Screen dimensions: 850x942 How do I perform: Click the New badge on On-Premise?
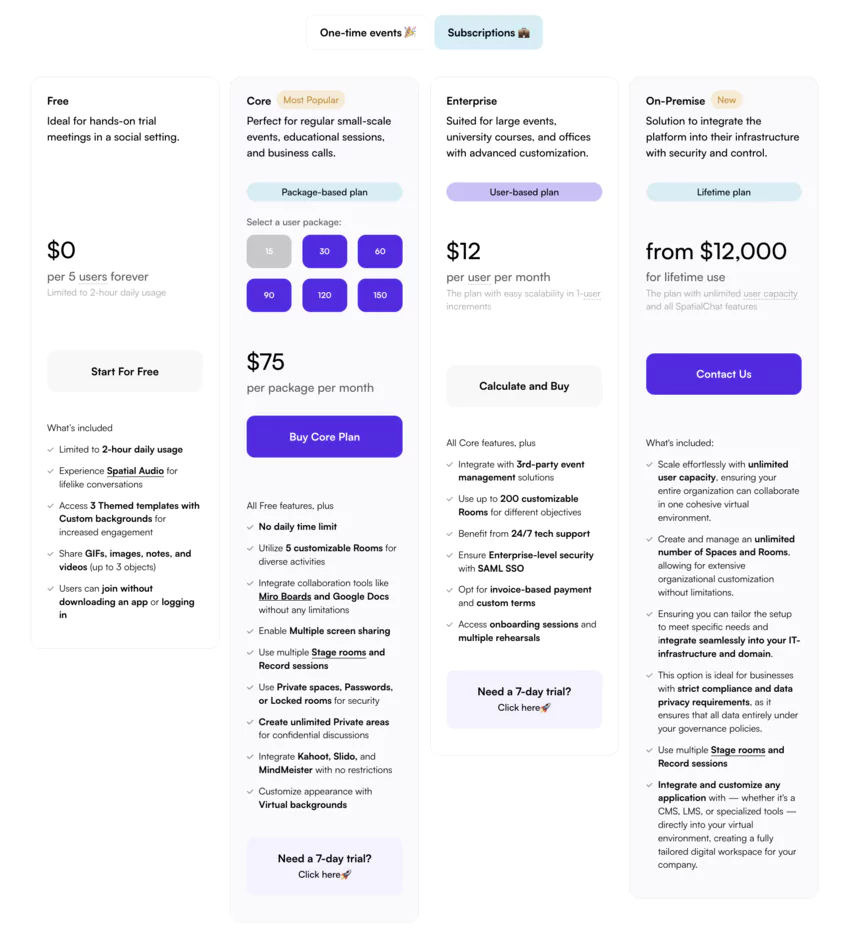pyautogui.click(x=727, y=100)
